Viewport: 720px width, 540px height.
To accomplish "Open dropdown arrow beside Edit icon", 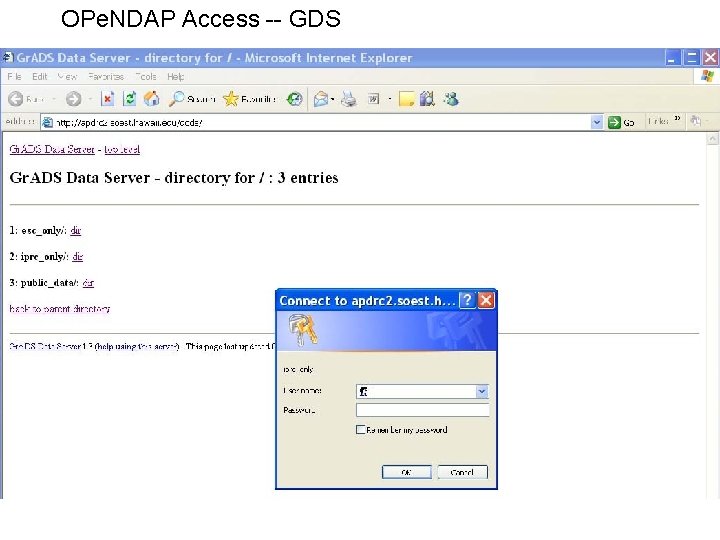I will point(390,99).
